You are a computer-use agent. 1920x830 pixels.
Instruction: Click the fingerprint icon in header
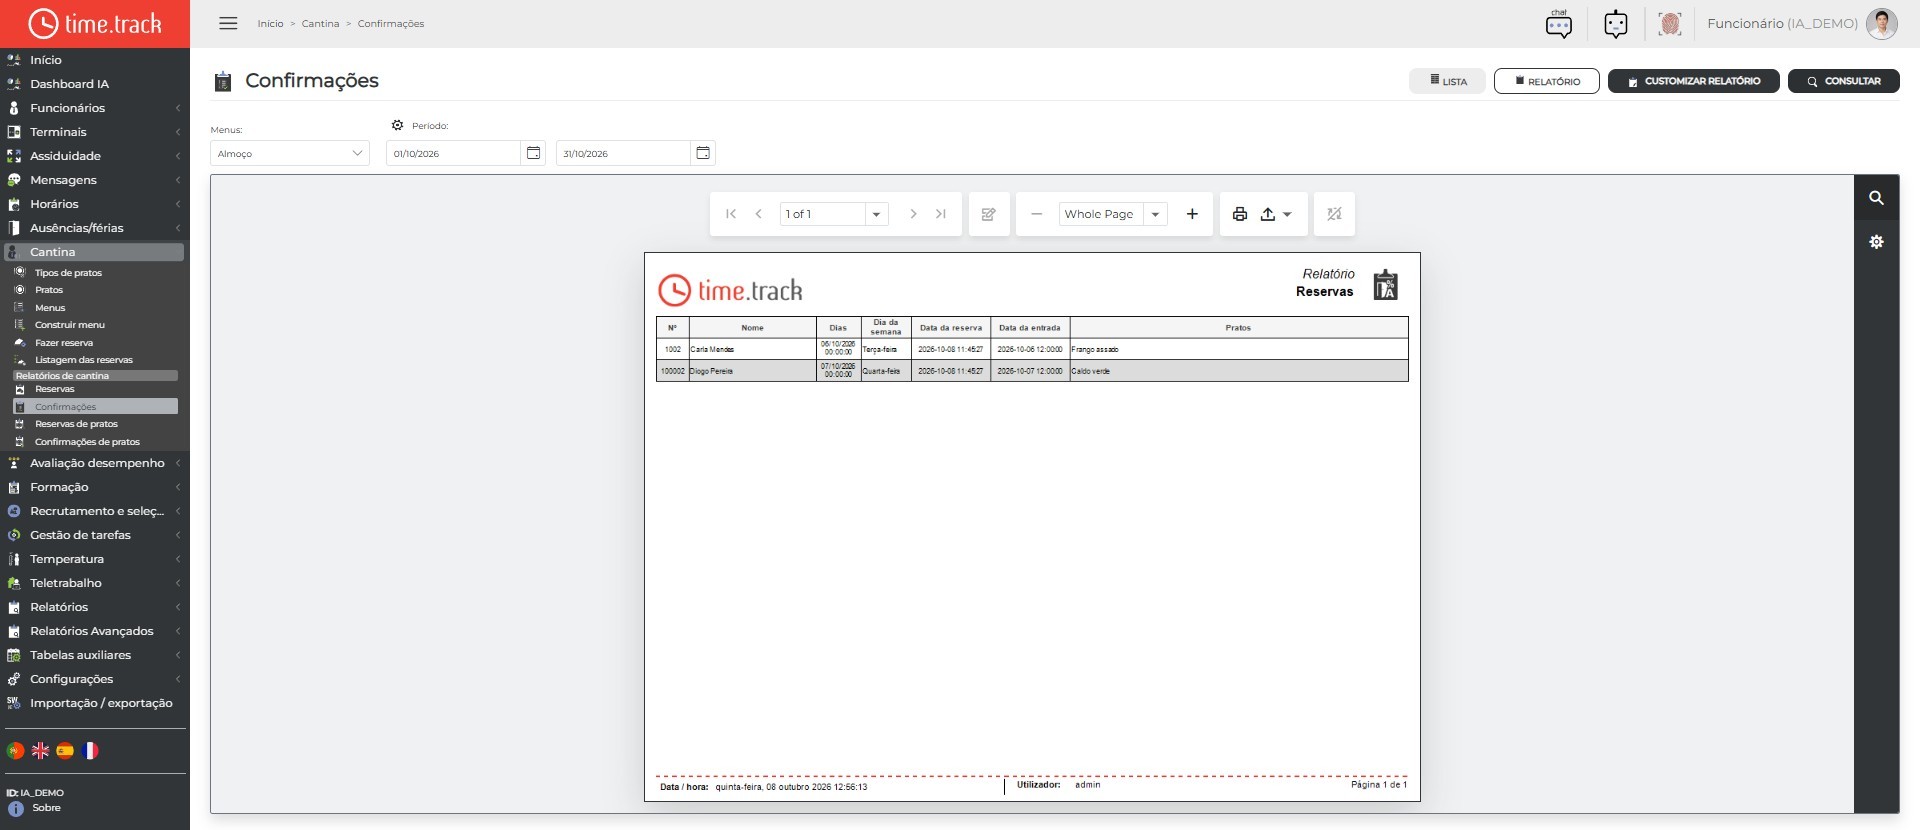tap(1670, 24)
